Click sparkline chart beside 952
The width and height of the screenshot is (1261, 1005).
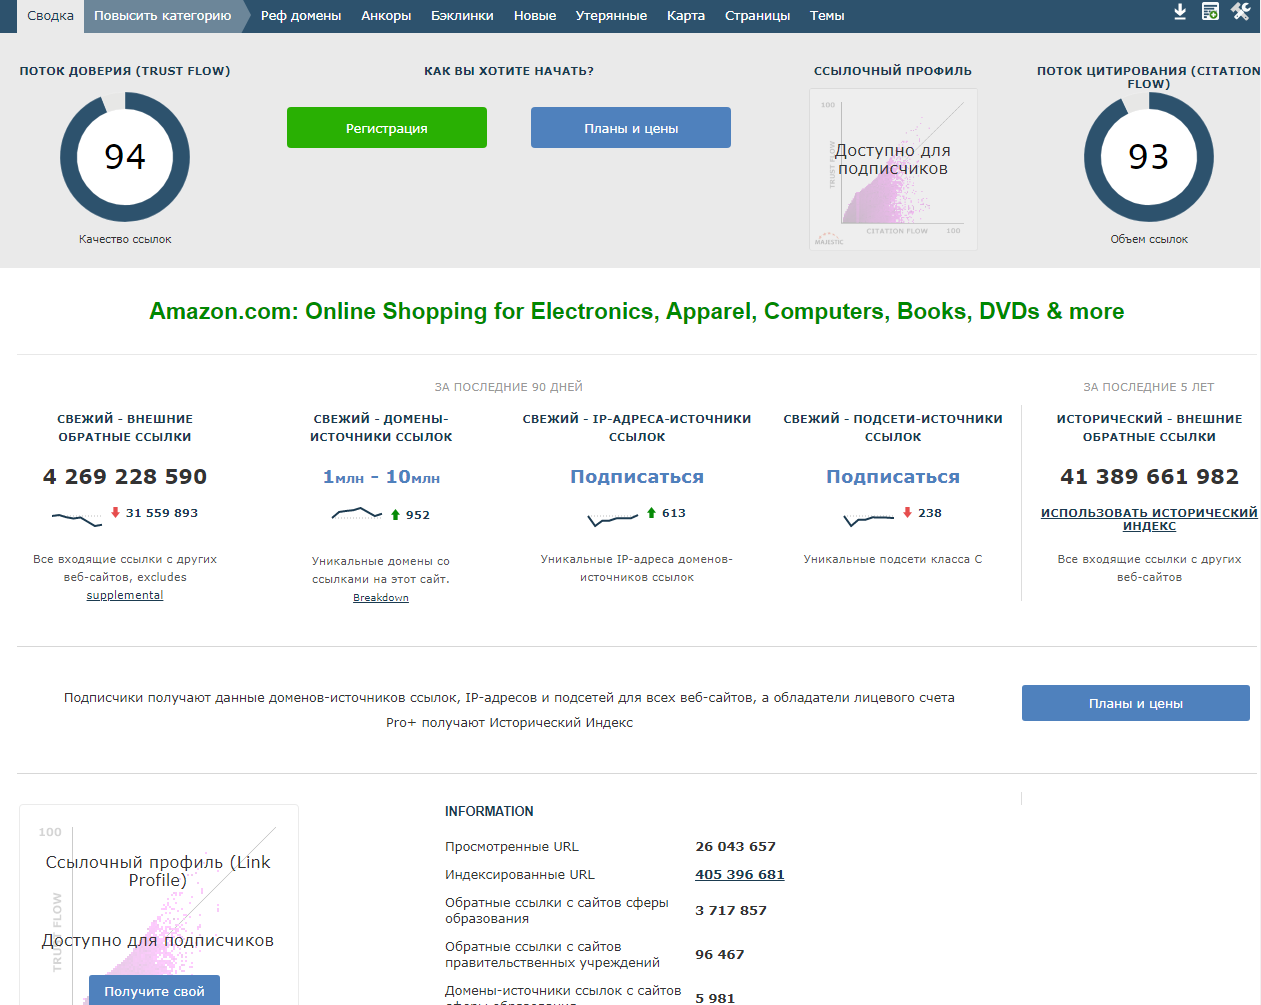[357, 514]
